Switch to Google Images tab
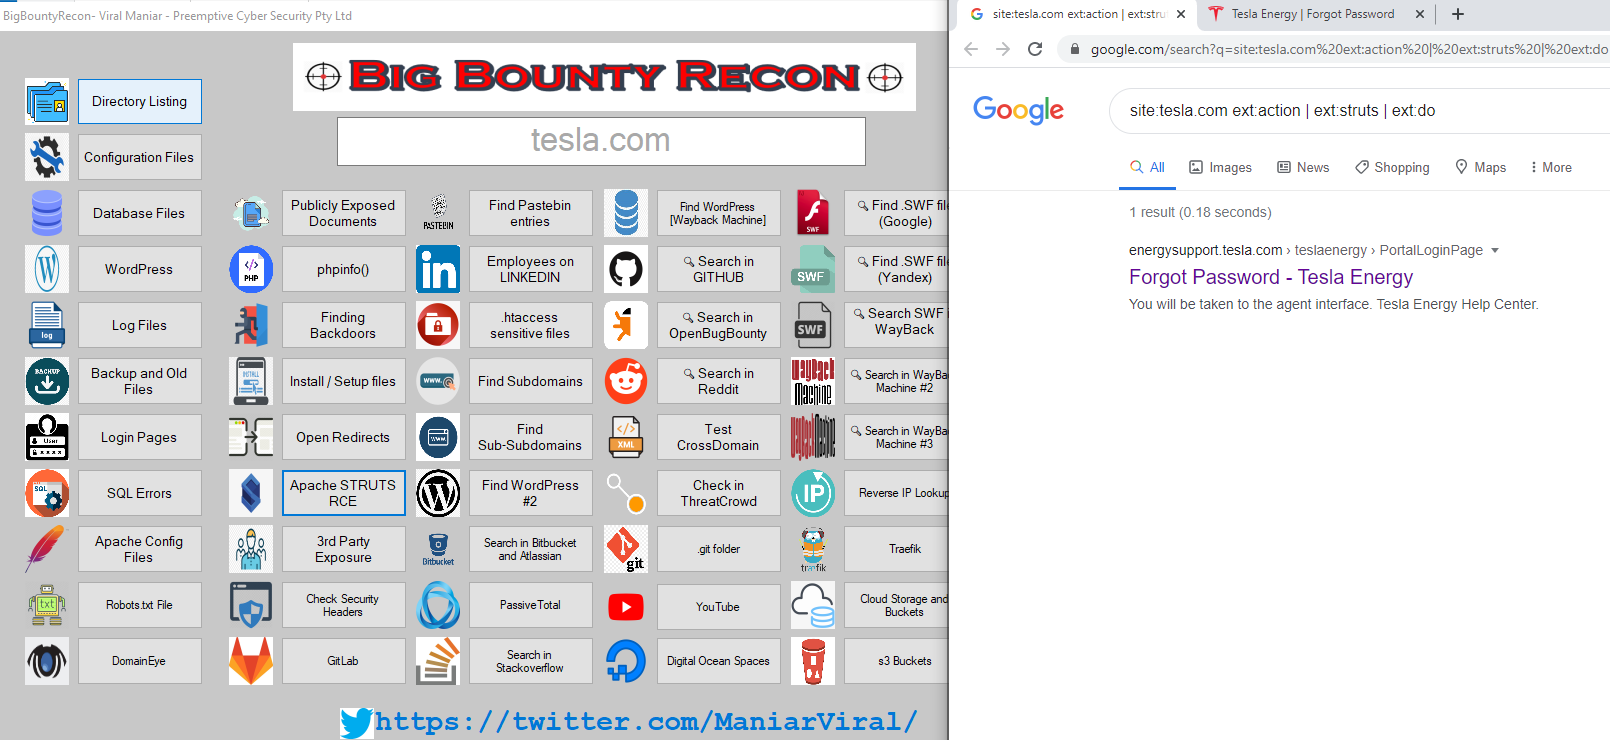This screenshot has width=1610, height=740. coord(1220,168)
